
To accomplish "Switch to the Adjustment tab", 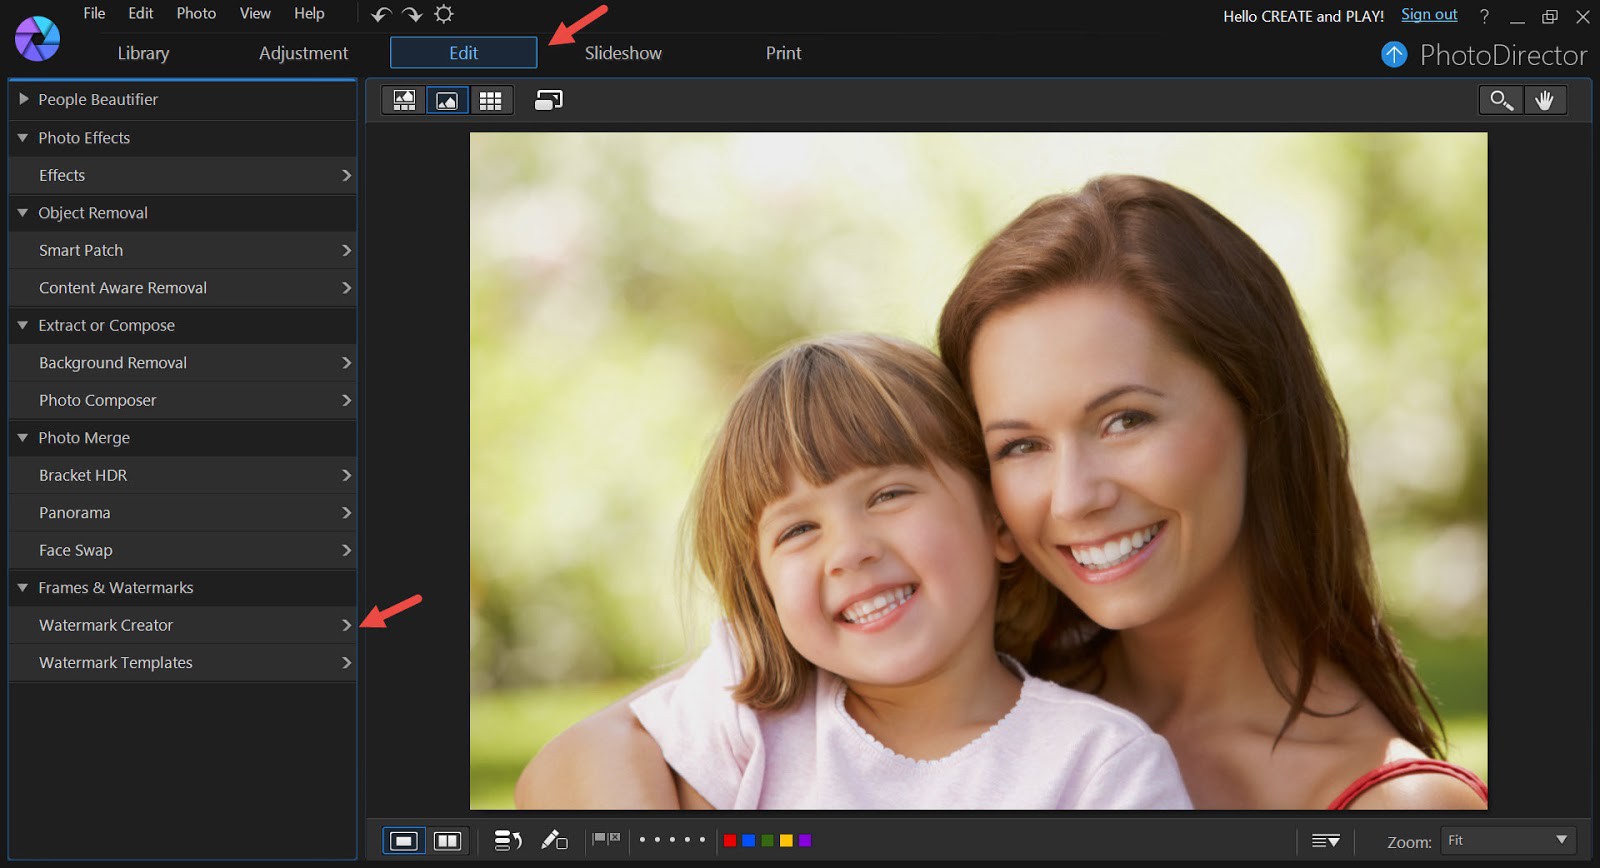I will (303, 53).
